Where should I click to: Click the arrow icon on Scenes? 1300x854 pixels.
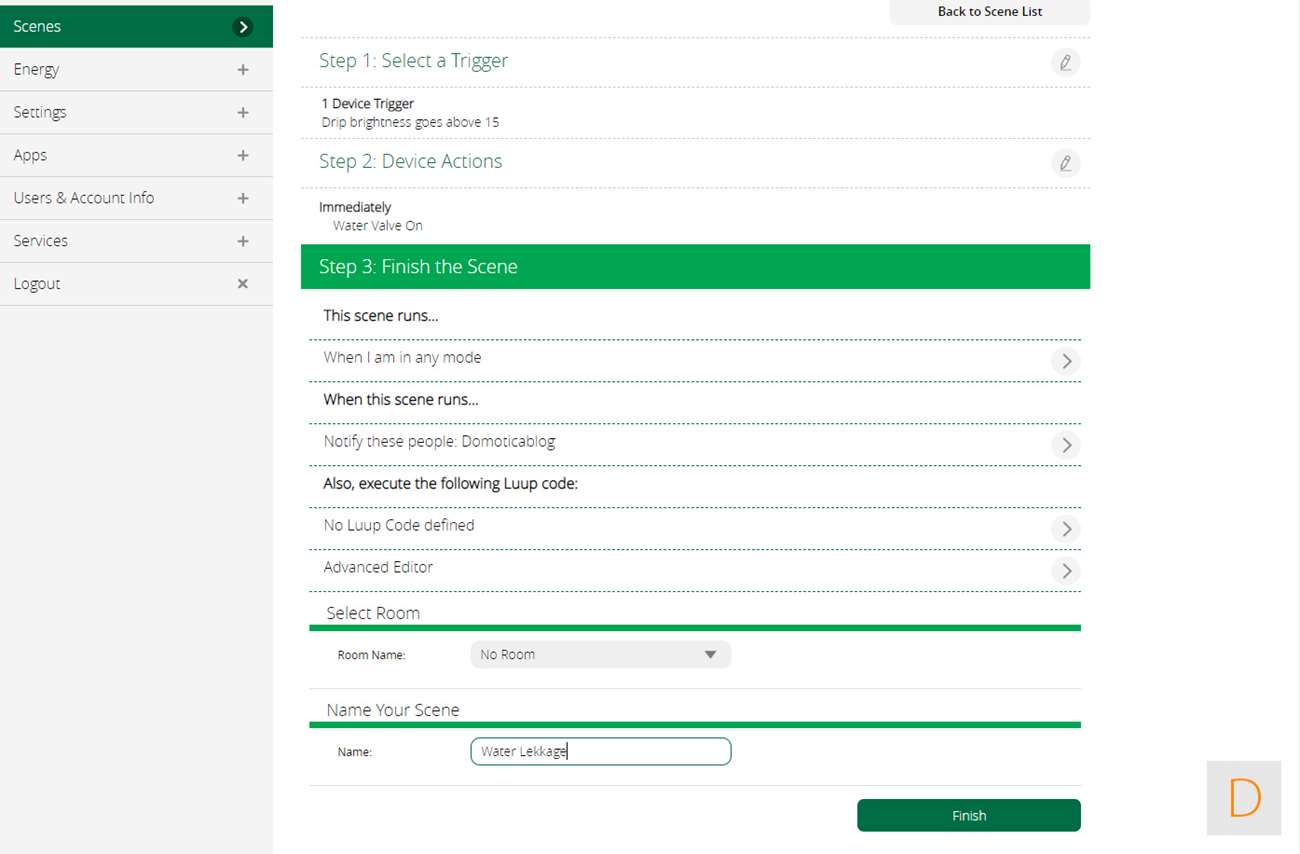(x=242, y=27)
